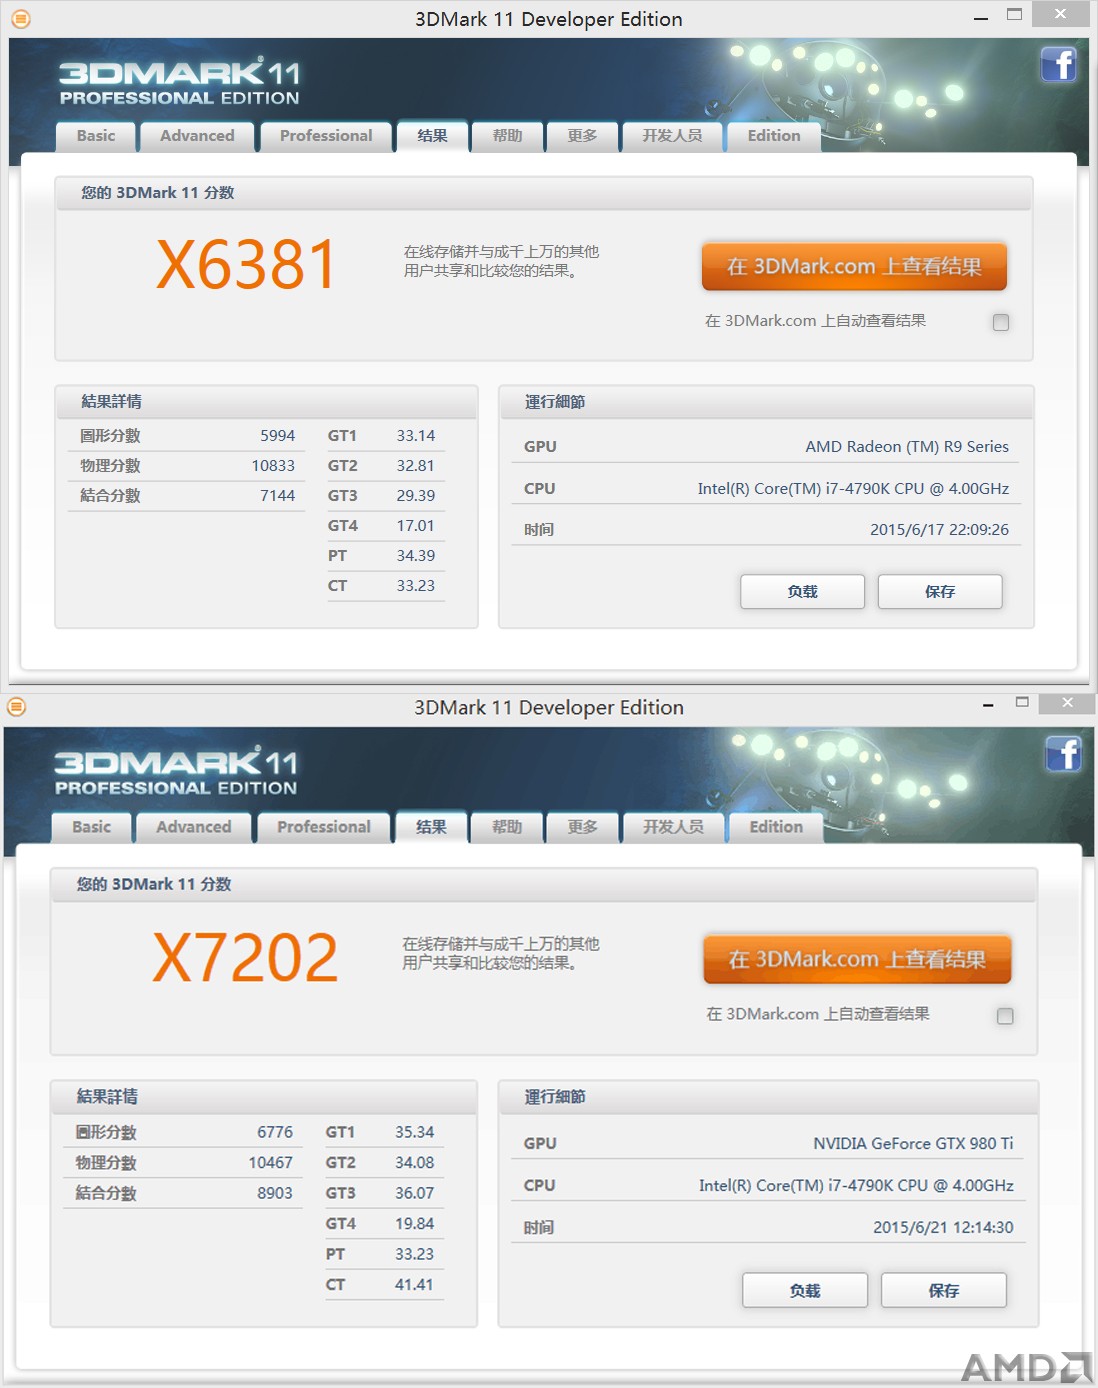Go to the 更多 tab in the Radeon R9 window

coord(582,136)
